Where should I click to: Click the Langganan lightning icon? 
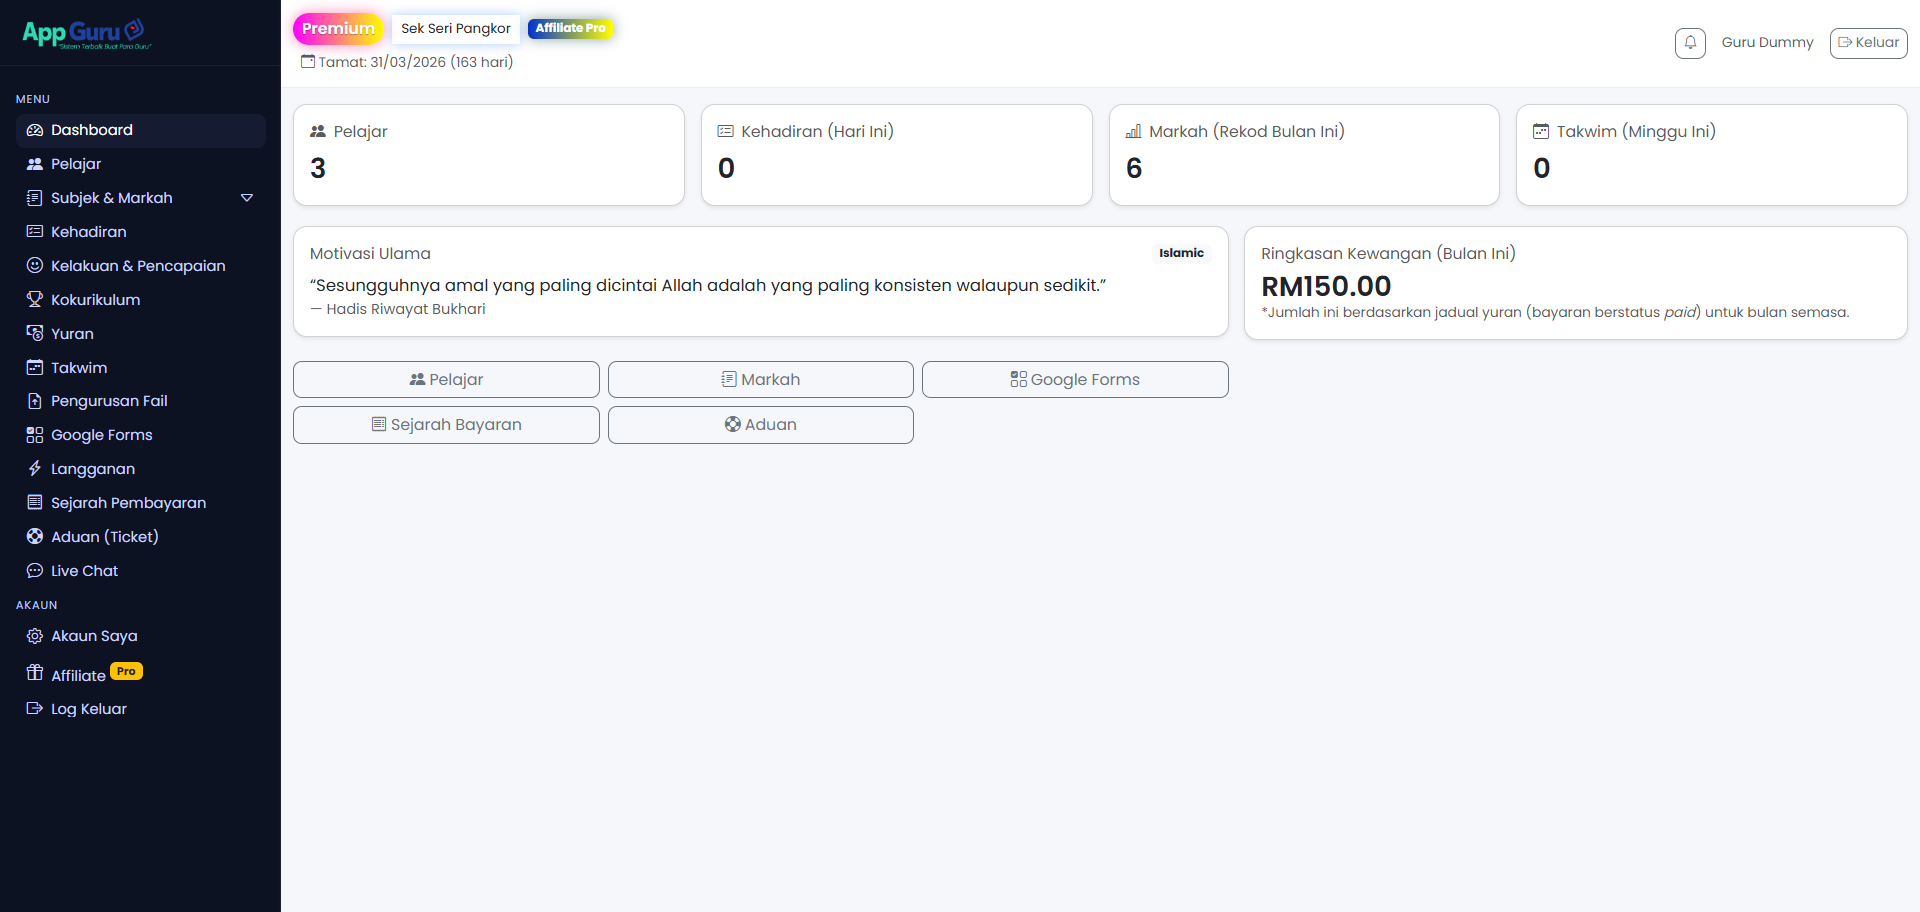pyautogui.click(x=35, y=469)
